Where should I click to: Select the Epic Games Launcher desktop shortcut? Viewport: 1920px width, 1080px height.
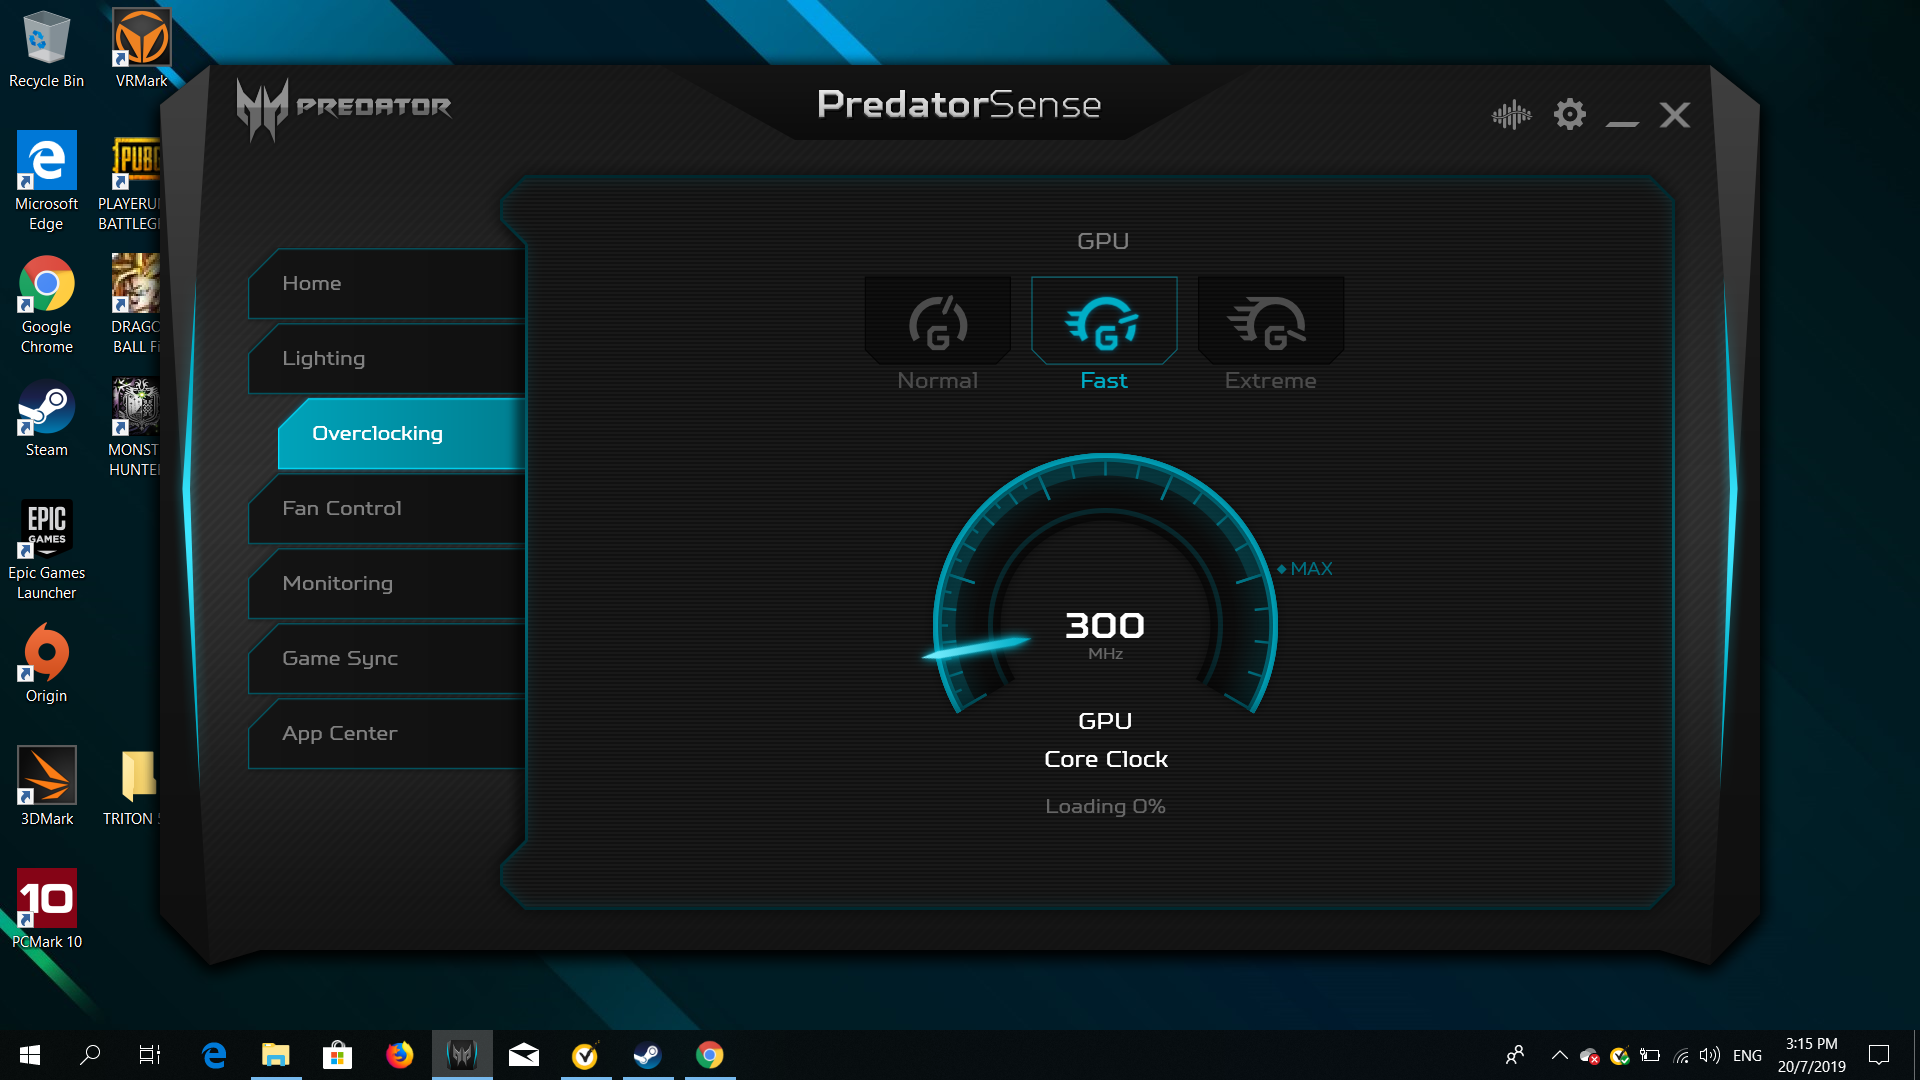(46, 550)
